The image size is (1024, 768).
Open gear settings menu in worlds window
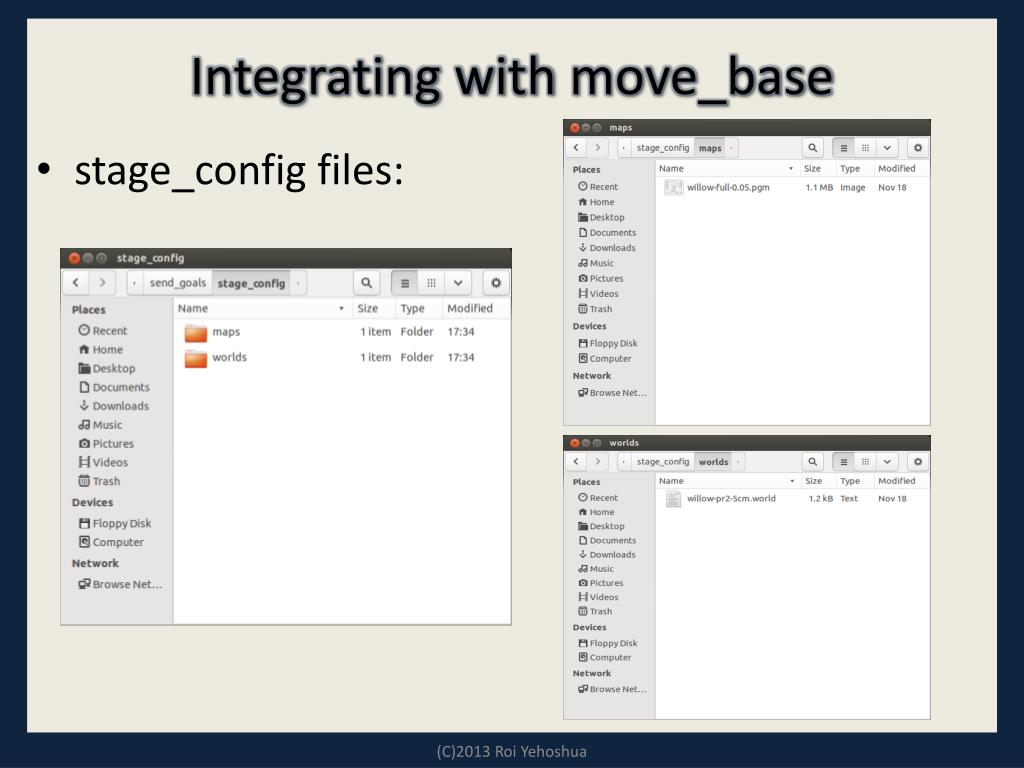[x=918, y=462]
